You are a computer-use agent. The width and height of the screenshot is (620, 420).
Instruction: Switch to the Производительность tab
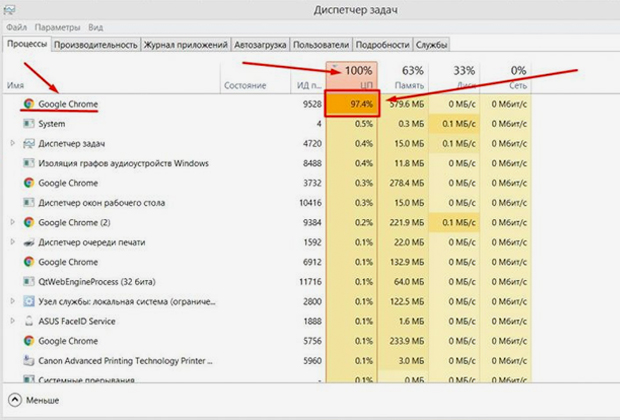pos(96,45)
